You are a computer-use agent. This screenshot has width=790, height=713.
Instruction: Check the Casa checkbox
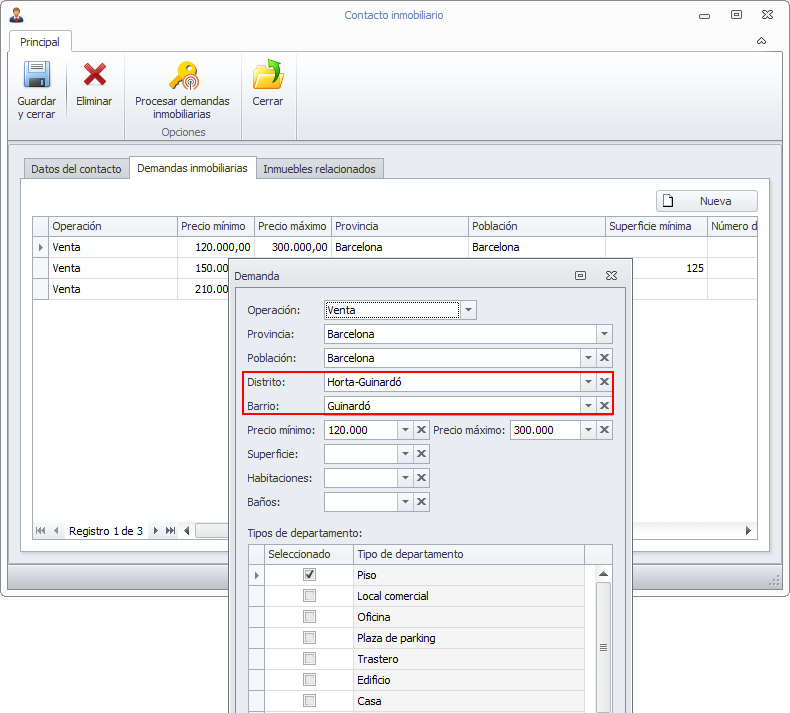(309, 701)
